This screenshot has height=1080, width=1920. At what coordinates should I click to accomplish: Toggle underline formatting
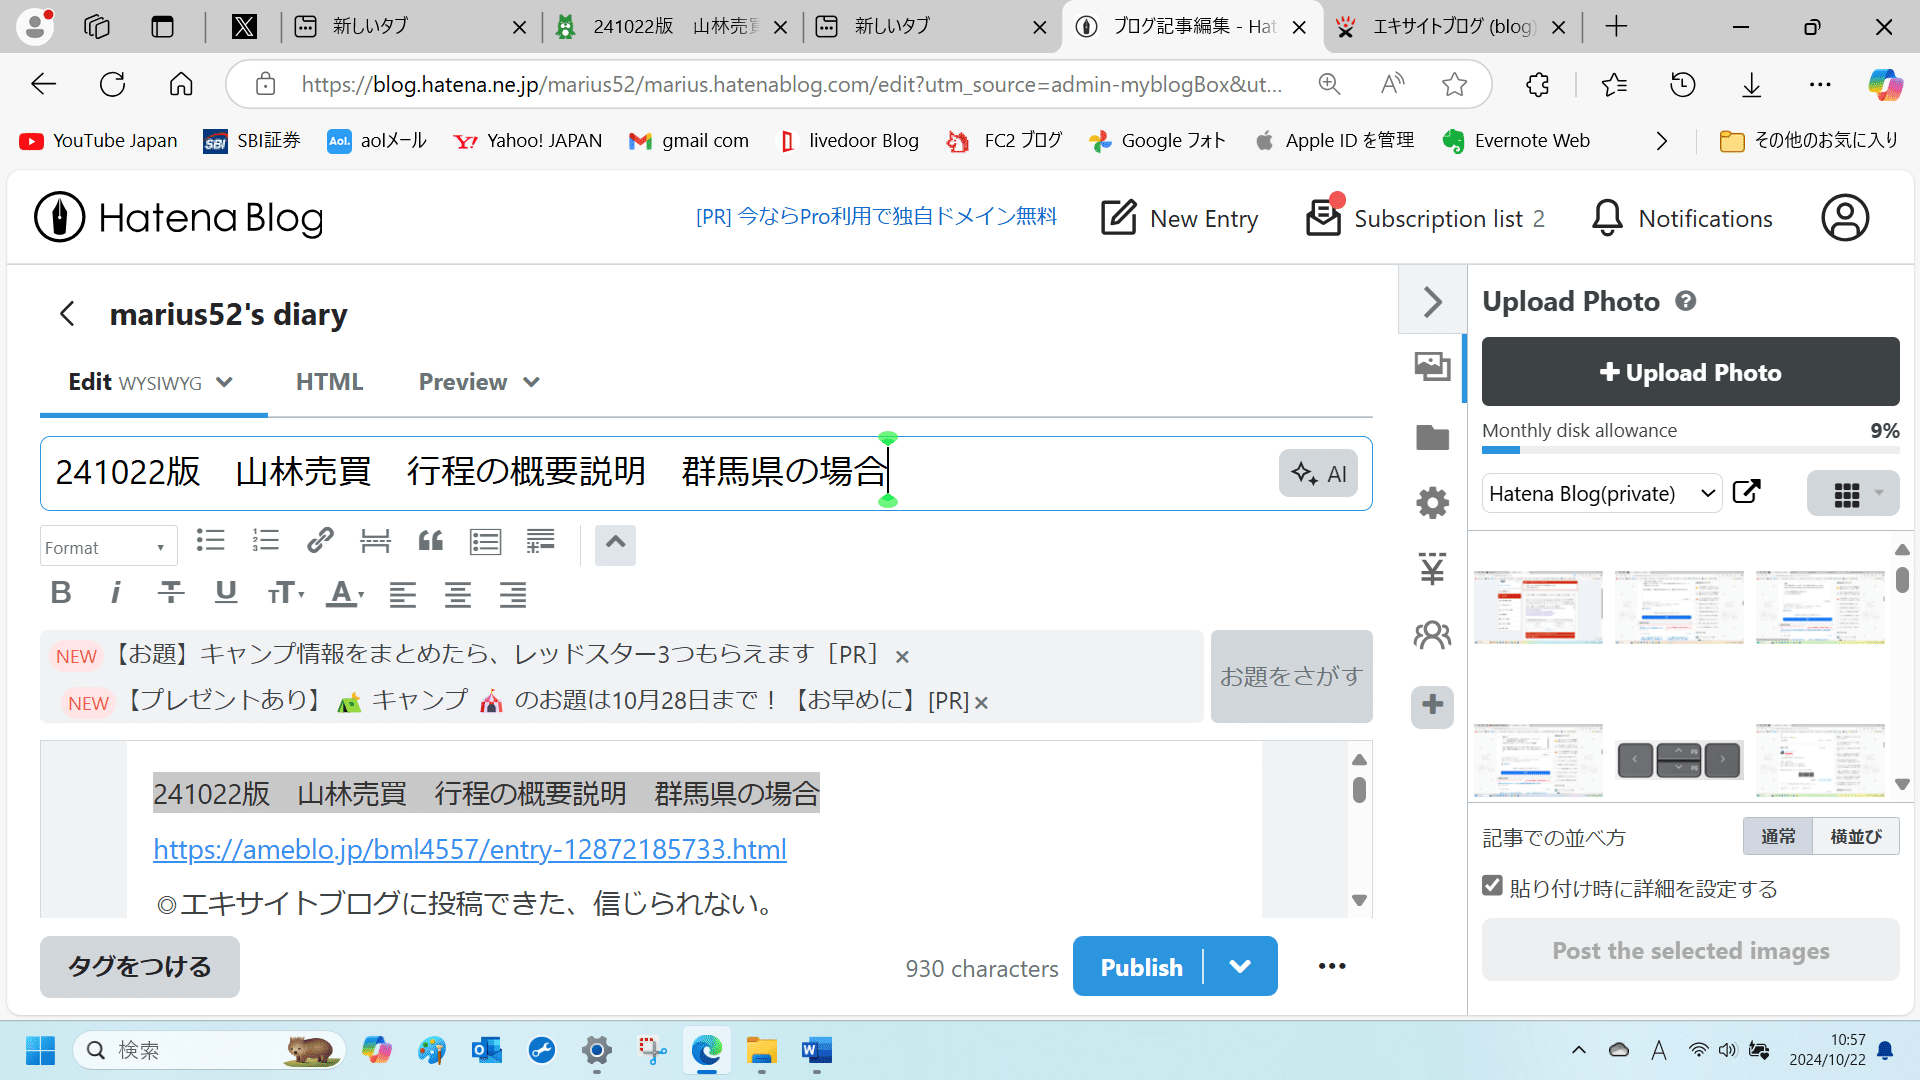click(x=225, y=593)
